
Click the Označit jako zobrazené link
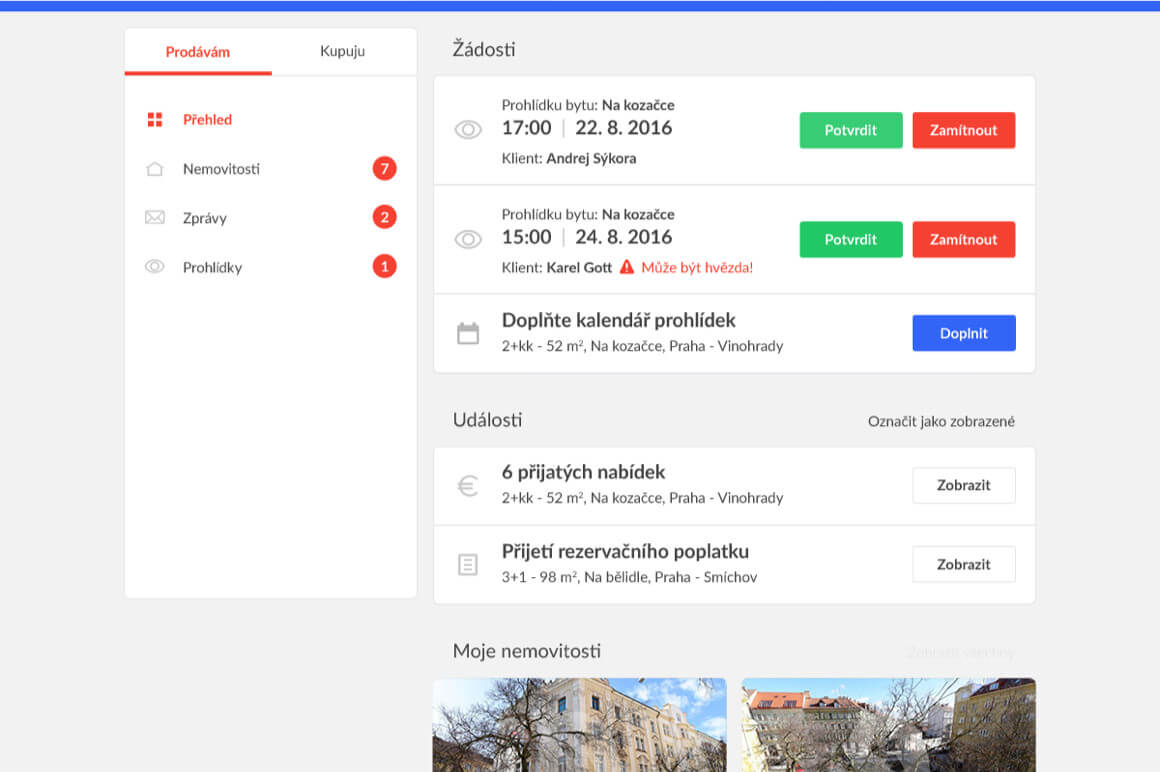(x=941, y=421)
